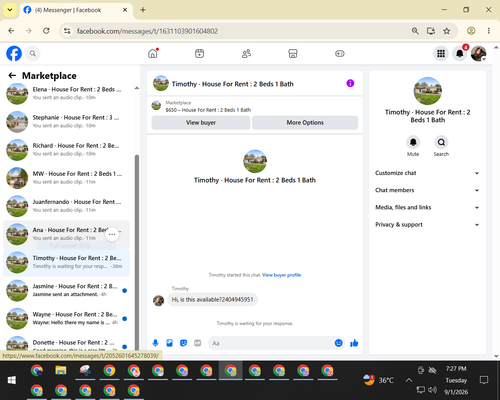Open Richard House For Rent conversation
The width and height of the screenshot is (500, 400).
tap(67, 150)
